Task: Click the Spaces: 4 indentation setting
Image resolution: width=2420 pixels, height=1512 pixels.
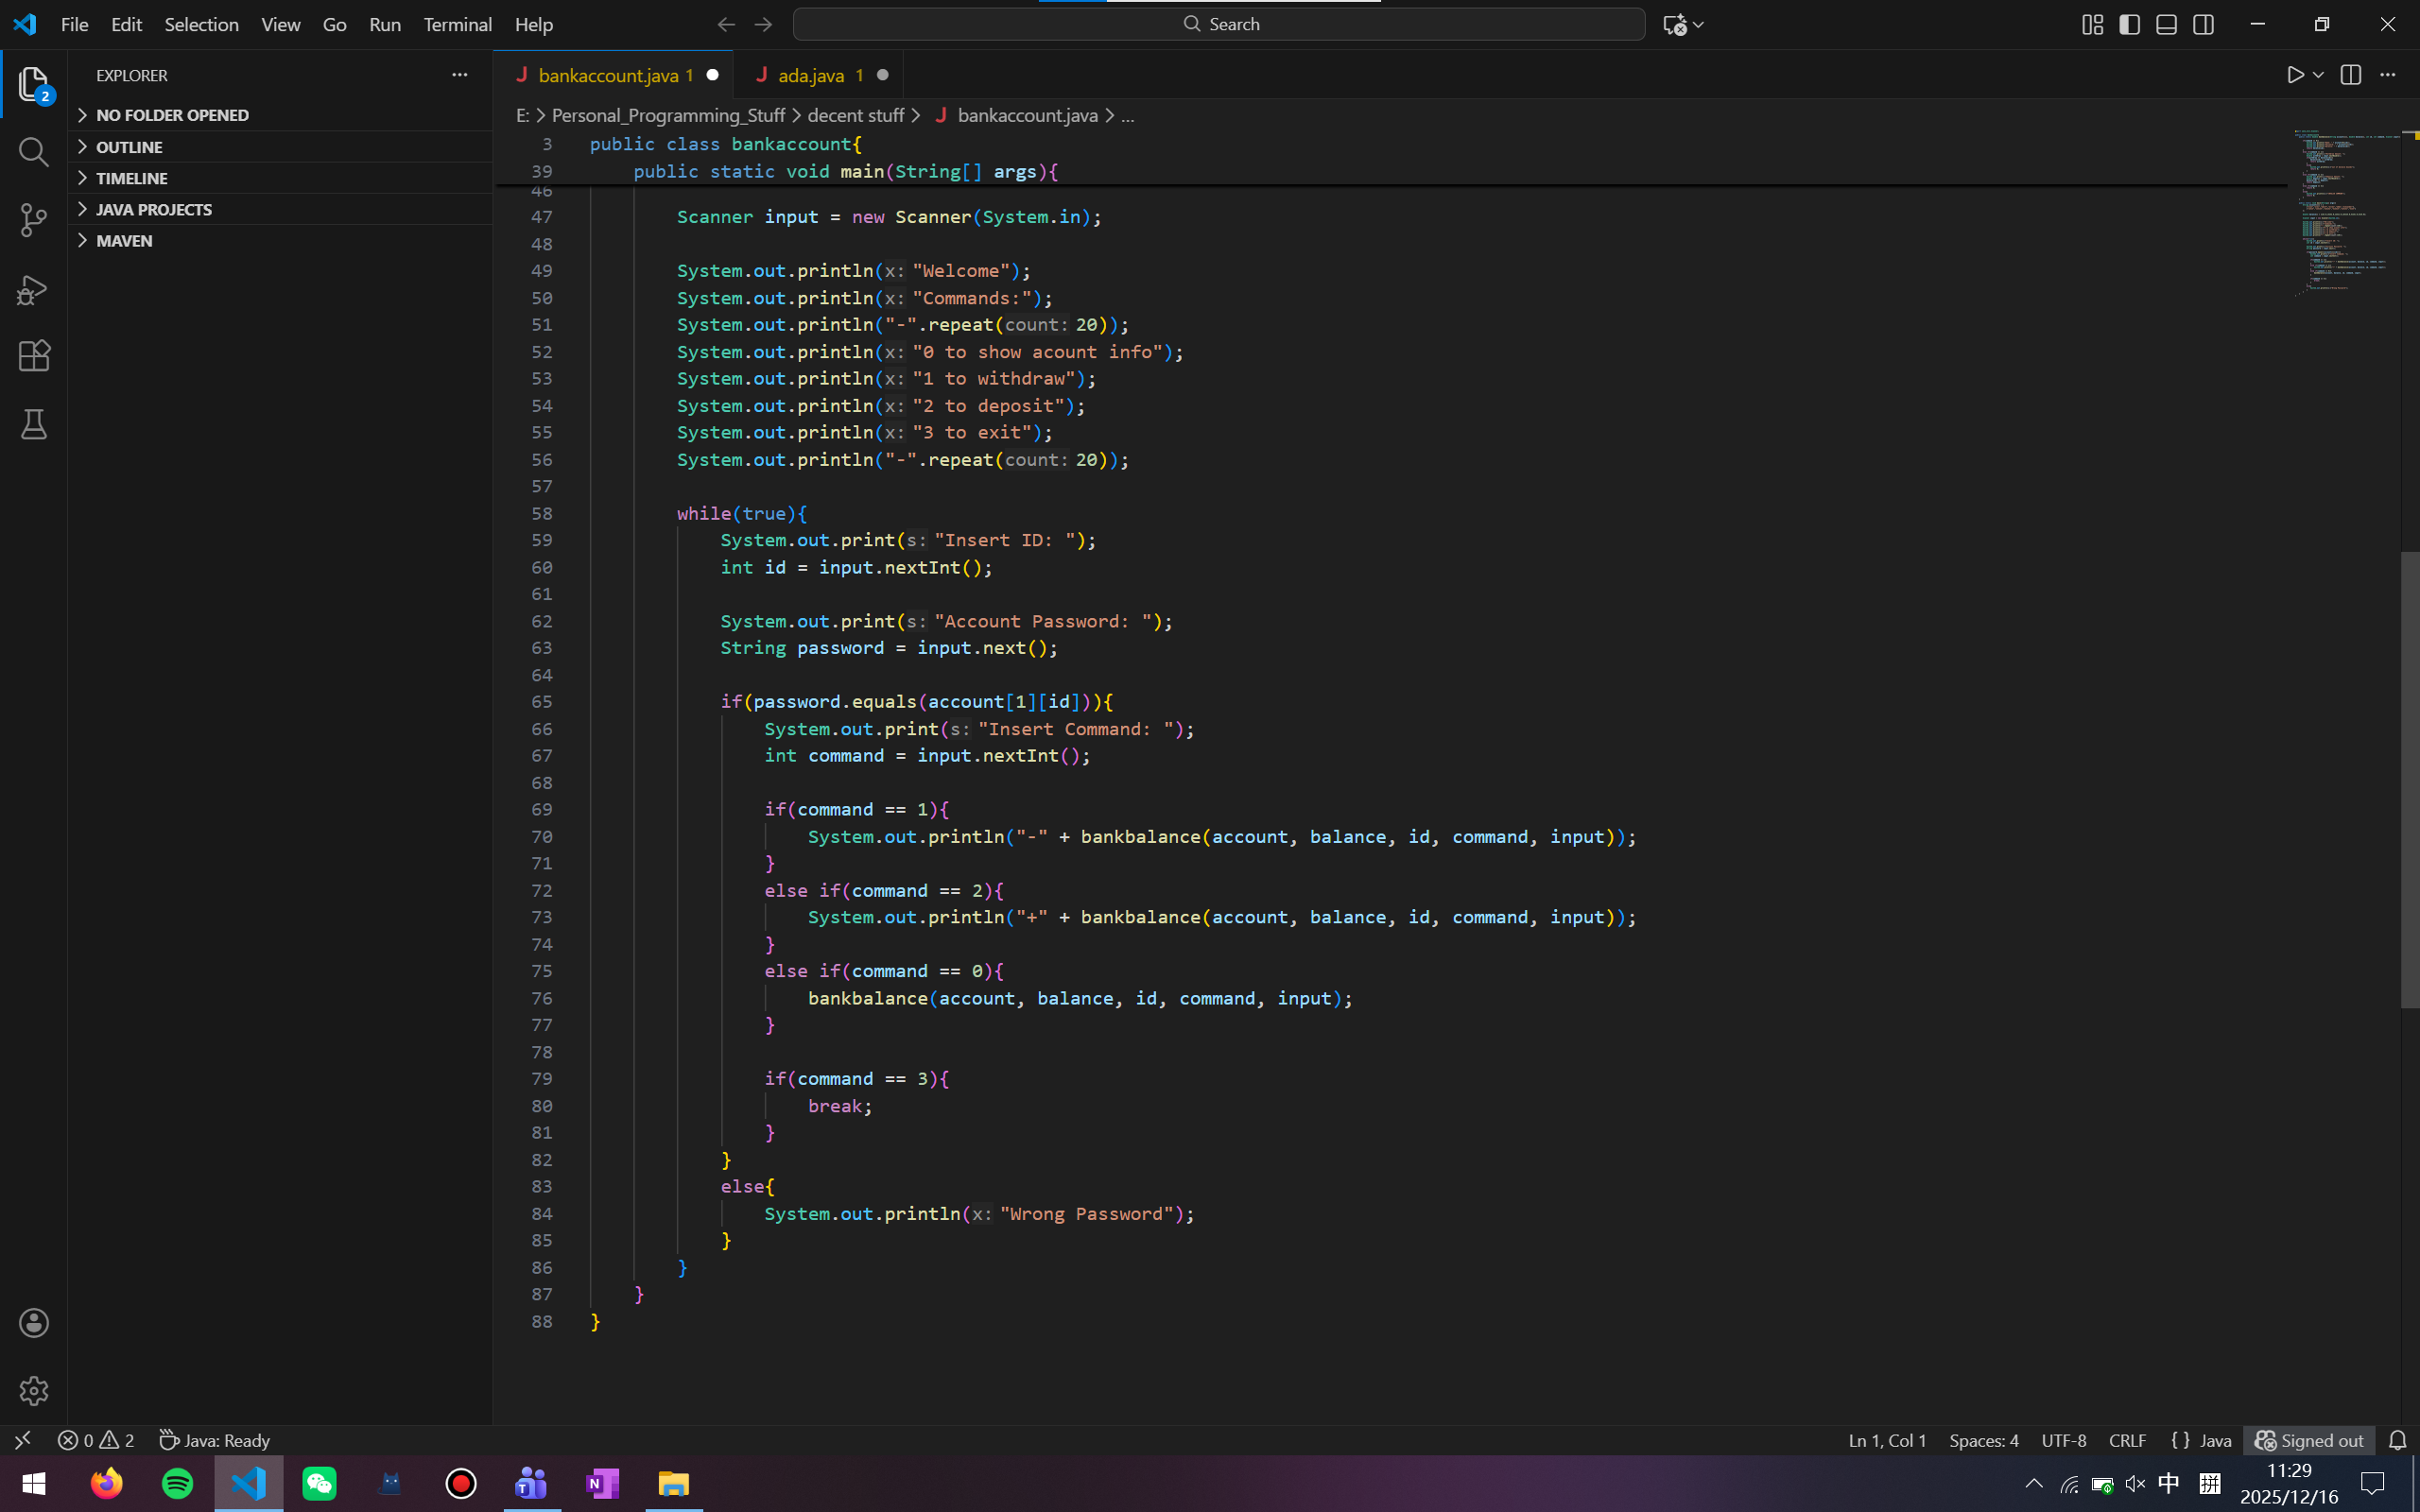Action: 1983,1440
